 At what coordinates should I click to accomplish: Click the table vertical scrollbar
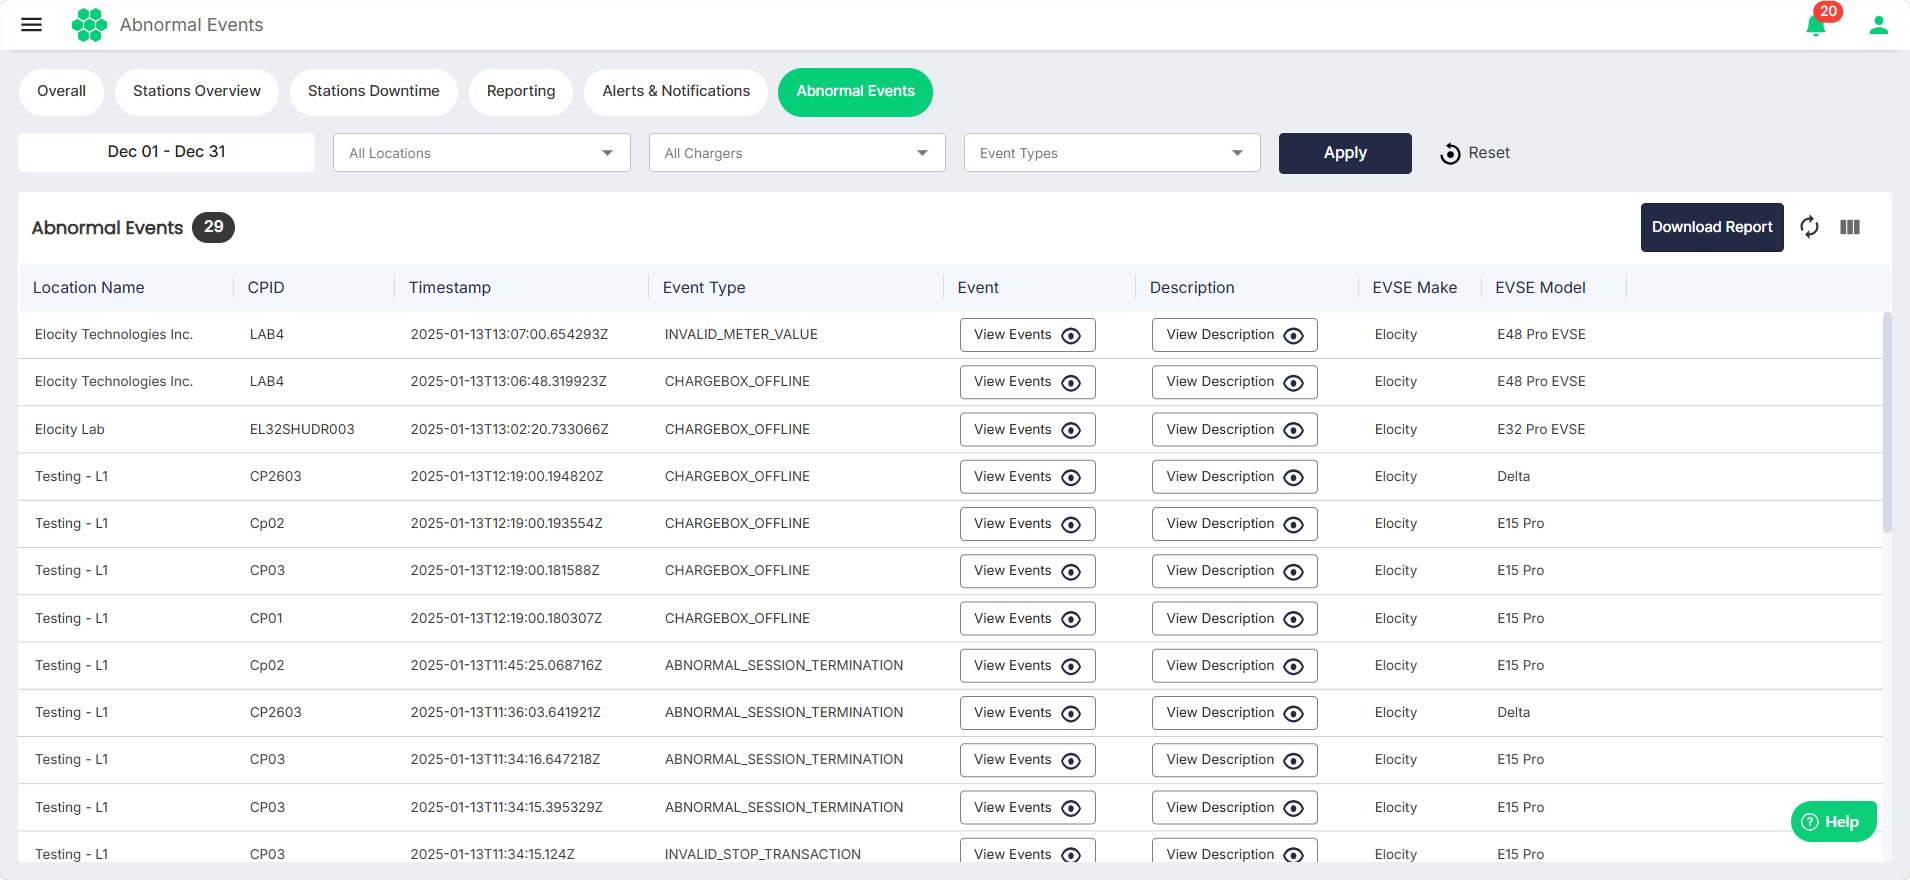(x=1887, y=422)
